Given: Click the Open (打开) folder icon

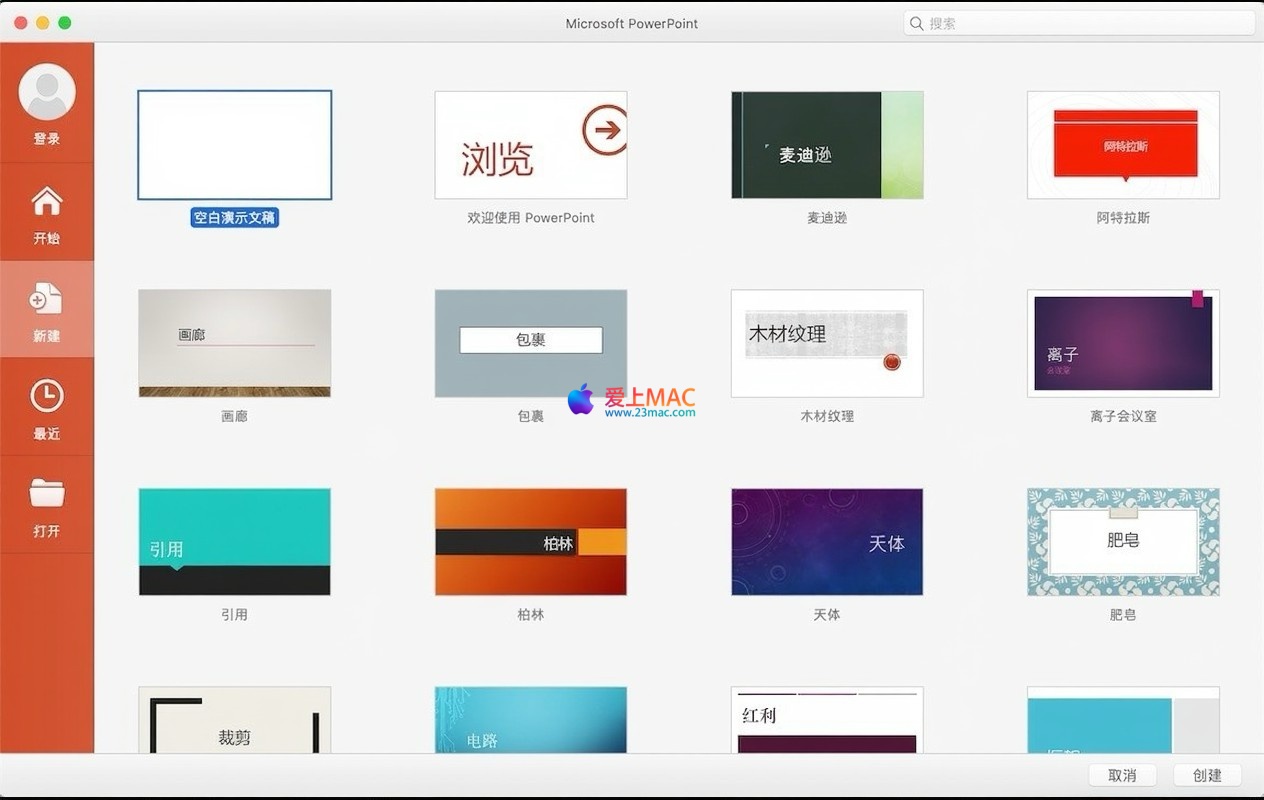Looking at the screenshot, I should [x=47, y=493].
